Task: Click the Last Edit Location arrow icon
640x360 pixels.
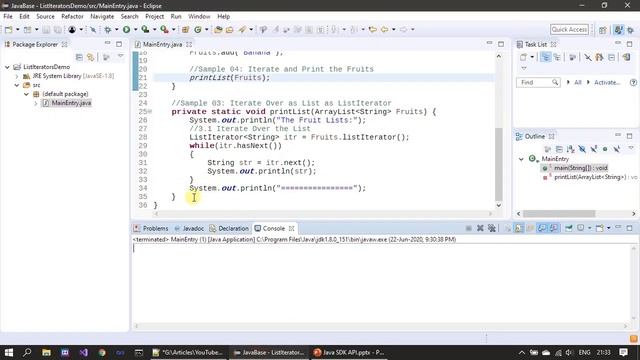Action: click(372, 29)
